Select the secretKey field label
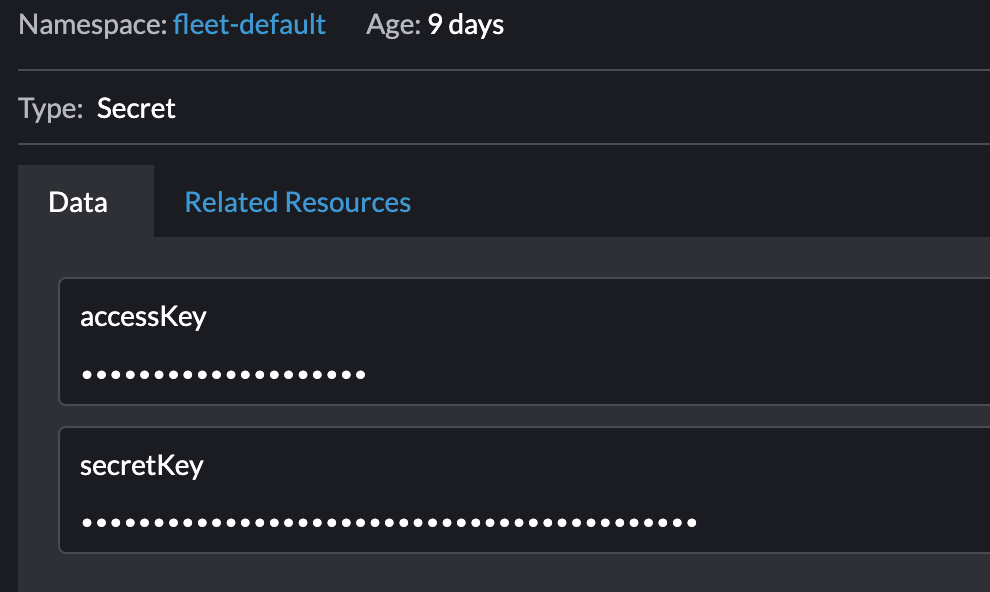990x592 pixels. [x=140, y=463]
